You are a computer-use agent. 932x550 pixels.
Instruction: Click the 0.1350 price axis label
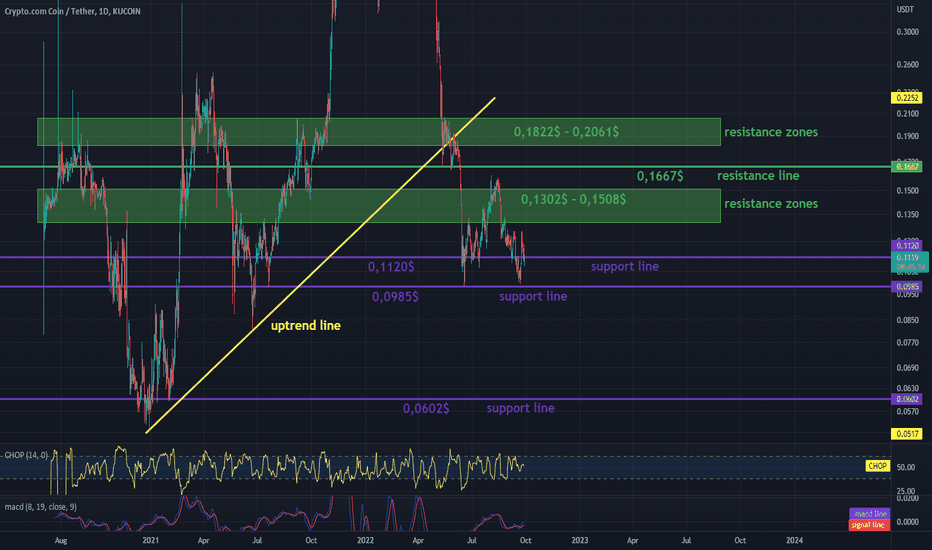(x=907, y=215)
